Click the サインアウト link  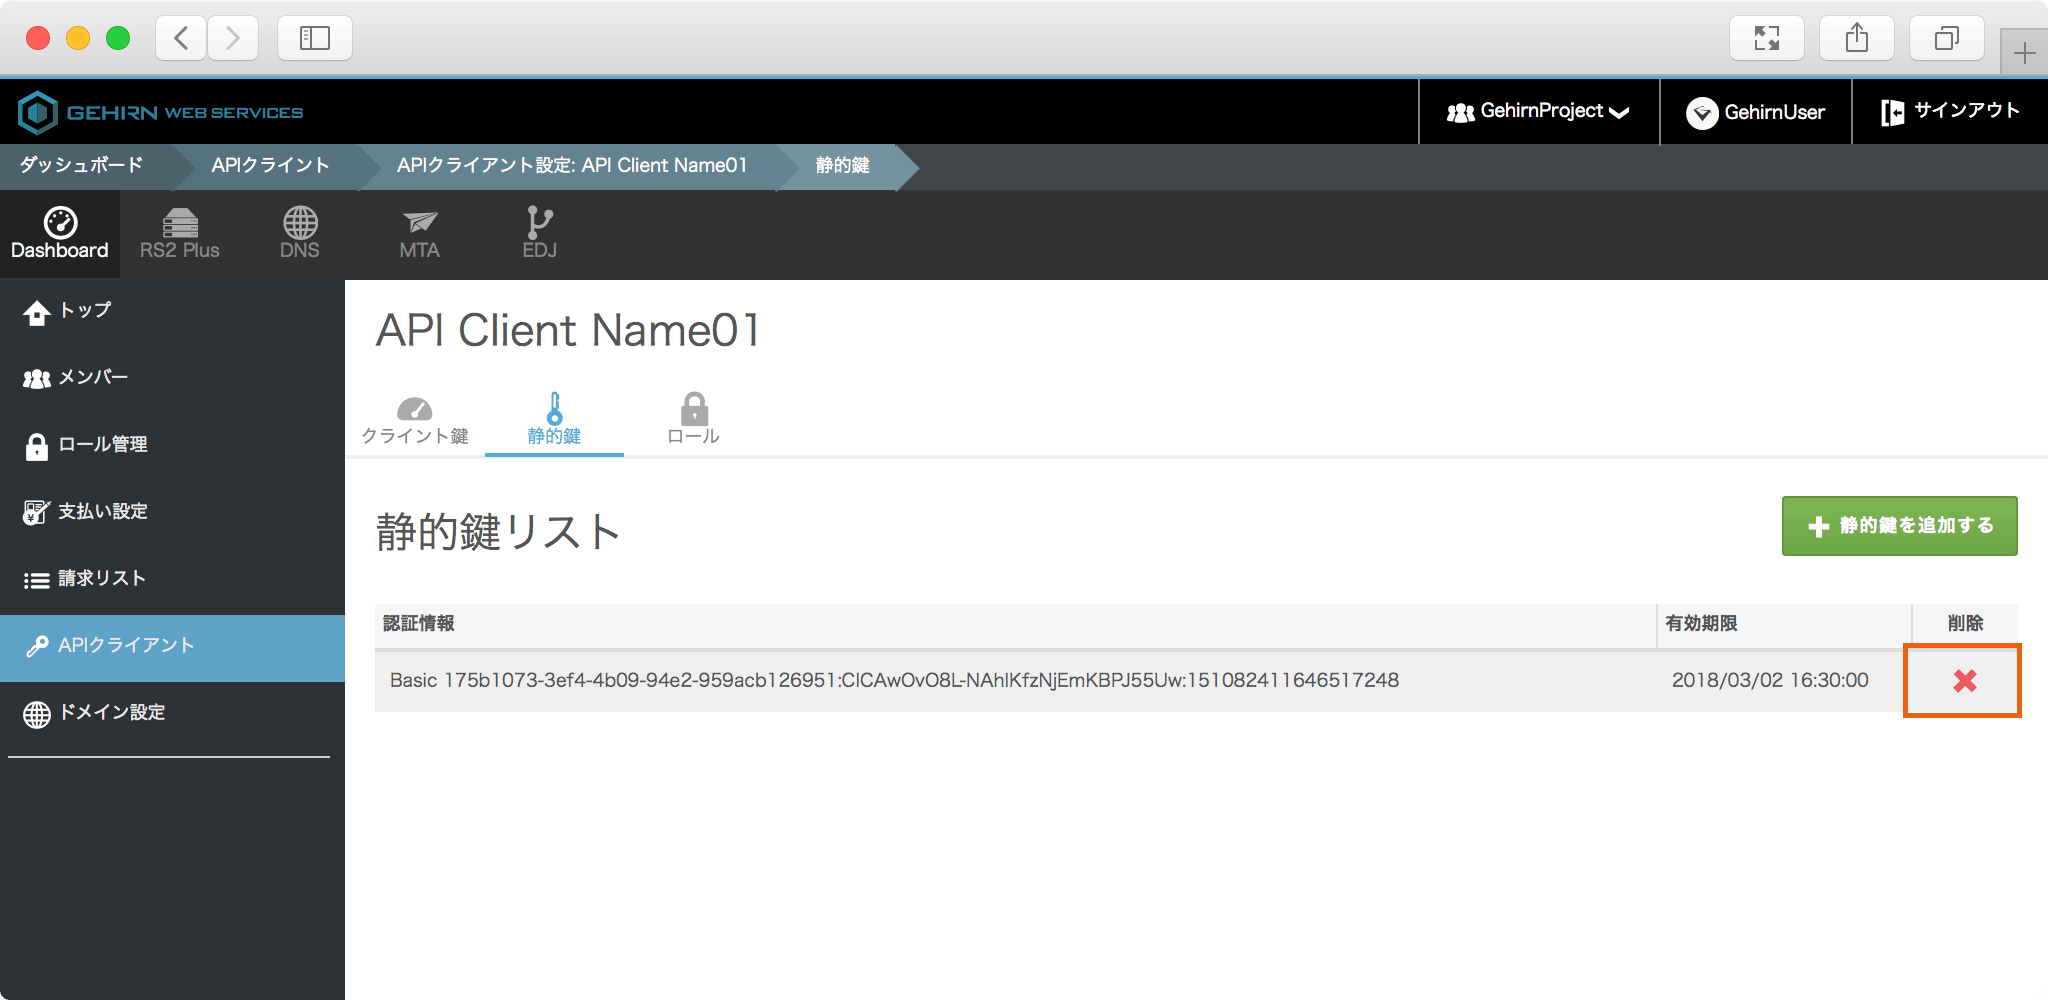tap(1950, 112)
